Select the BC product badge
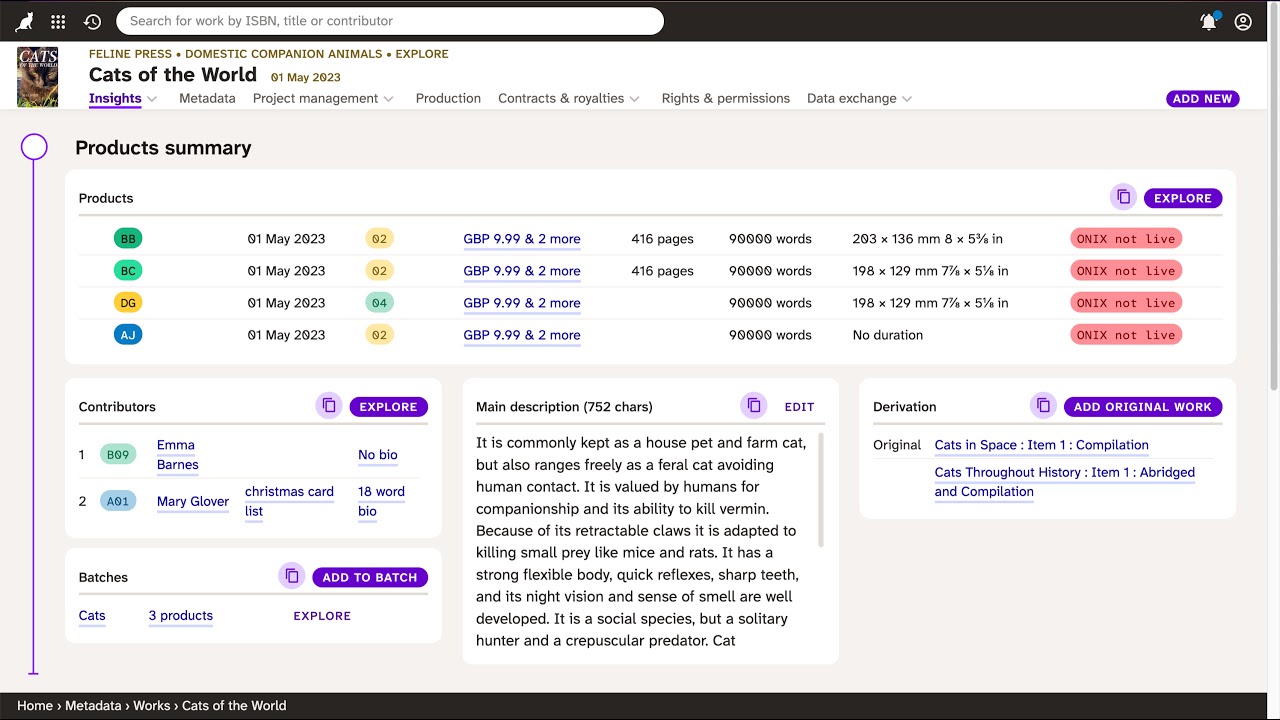The image size is (1280, 720). pyautogui.click(x=128, y=271)
